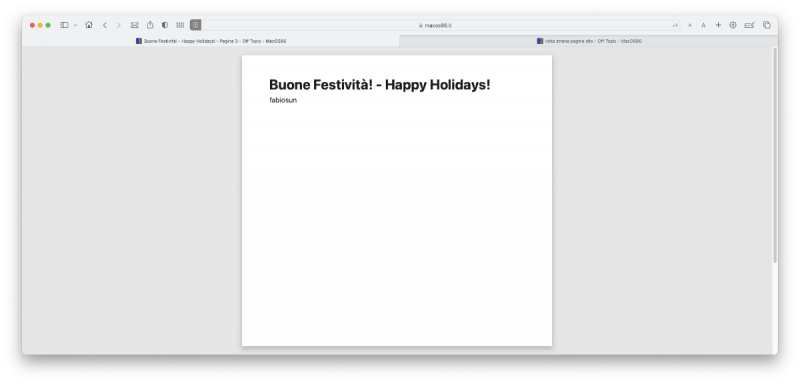800x384 pixels.
Task: Click the Mail envelope toolbar icon
Action: click(135, 25)
